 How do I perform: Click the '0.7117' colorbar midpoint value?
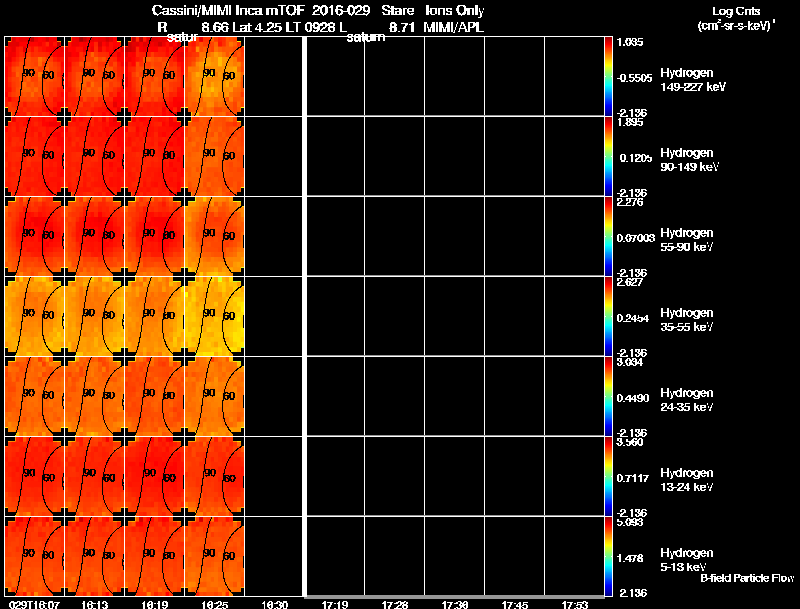tap(633, 478)
